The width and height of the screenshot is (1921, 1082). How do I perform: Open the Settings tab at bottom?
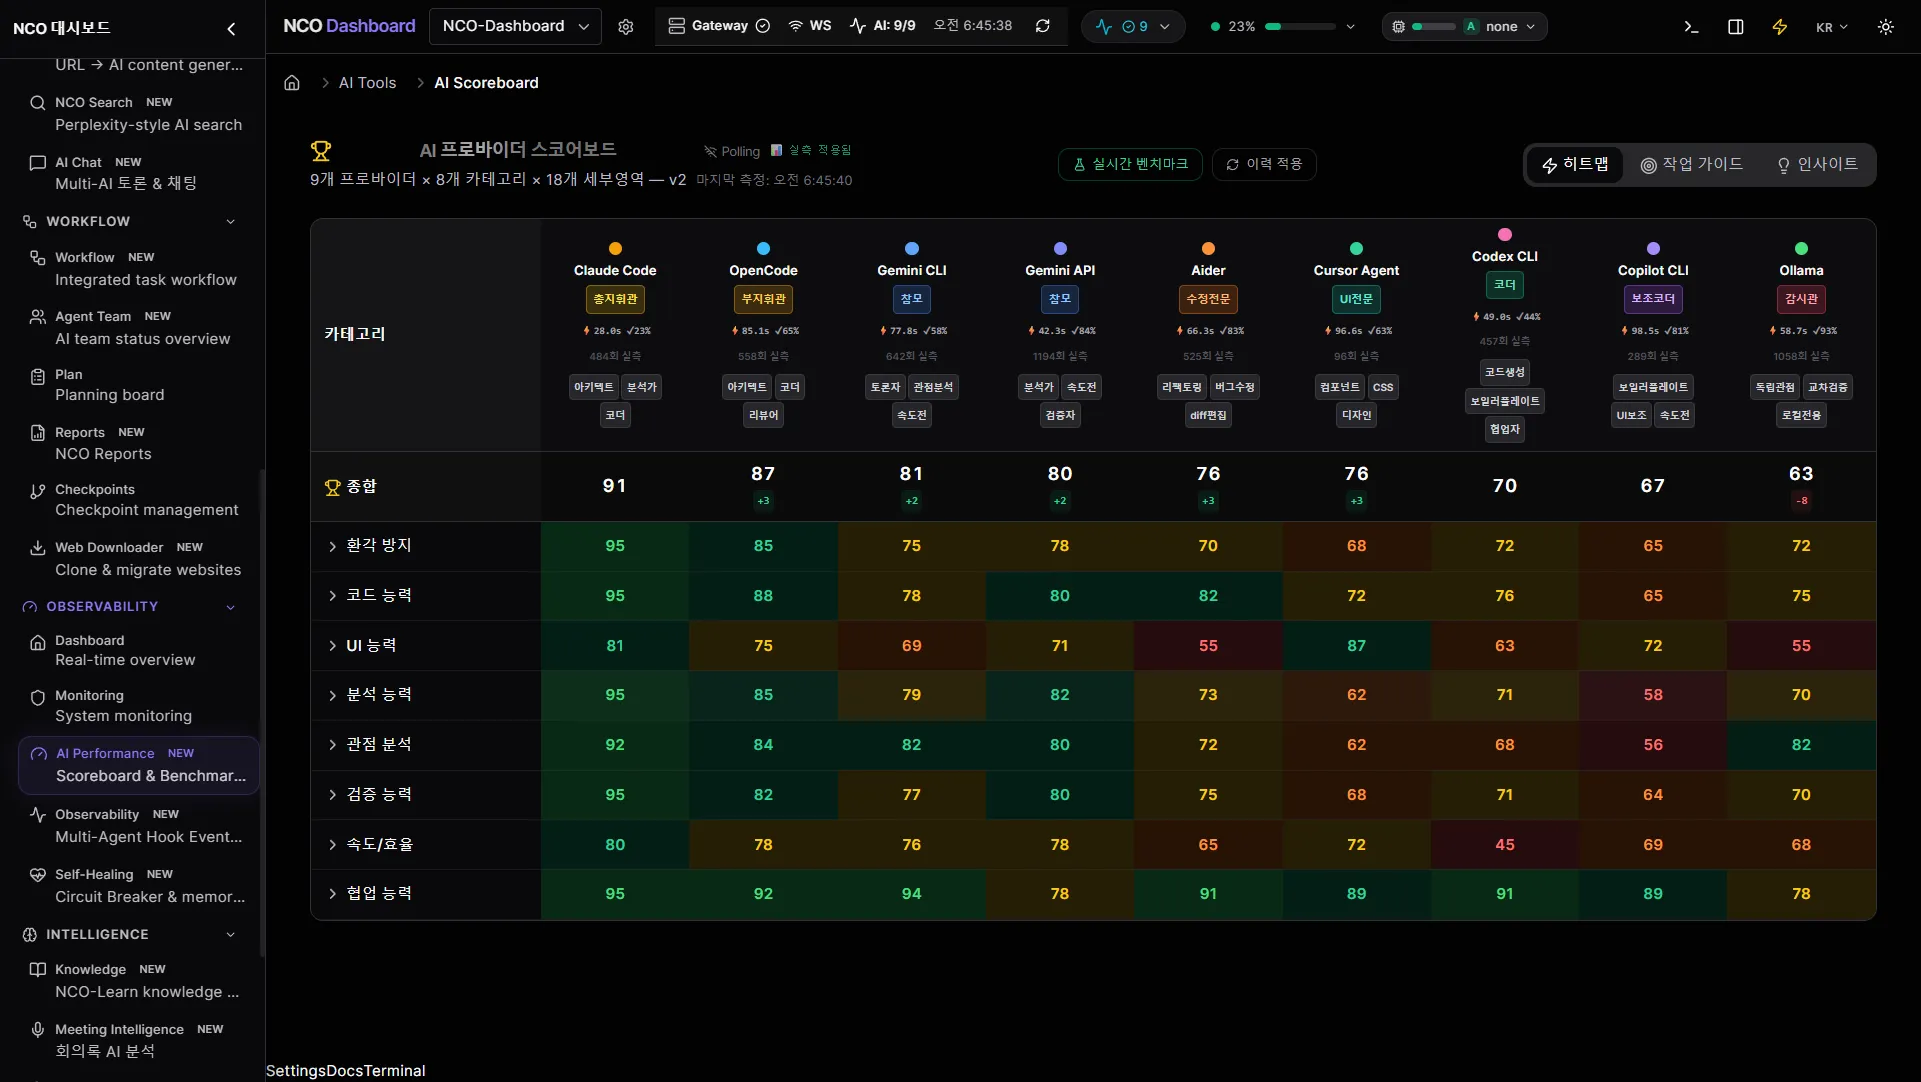296,1071
